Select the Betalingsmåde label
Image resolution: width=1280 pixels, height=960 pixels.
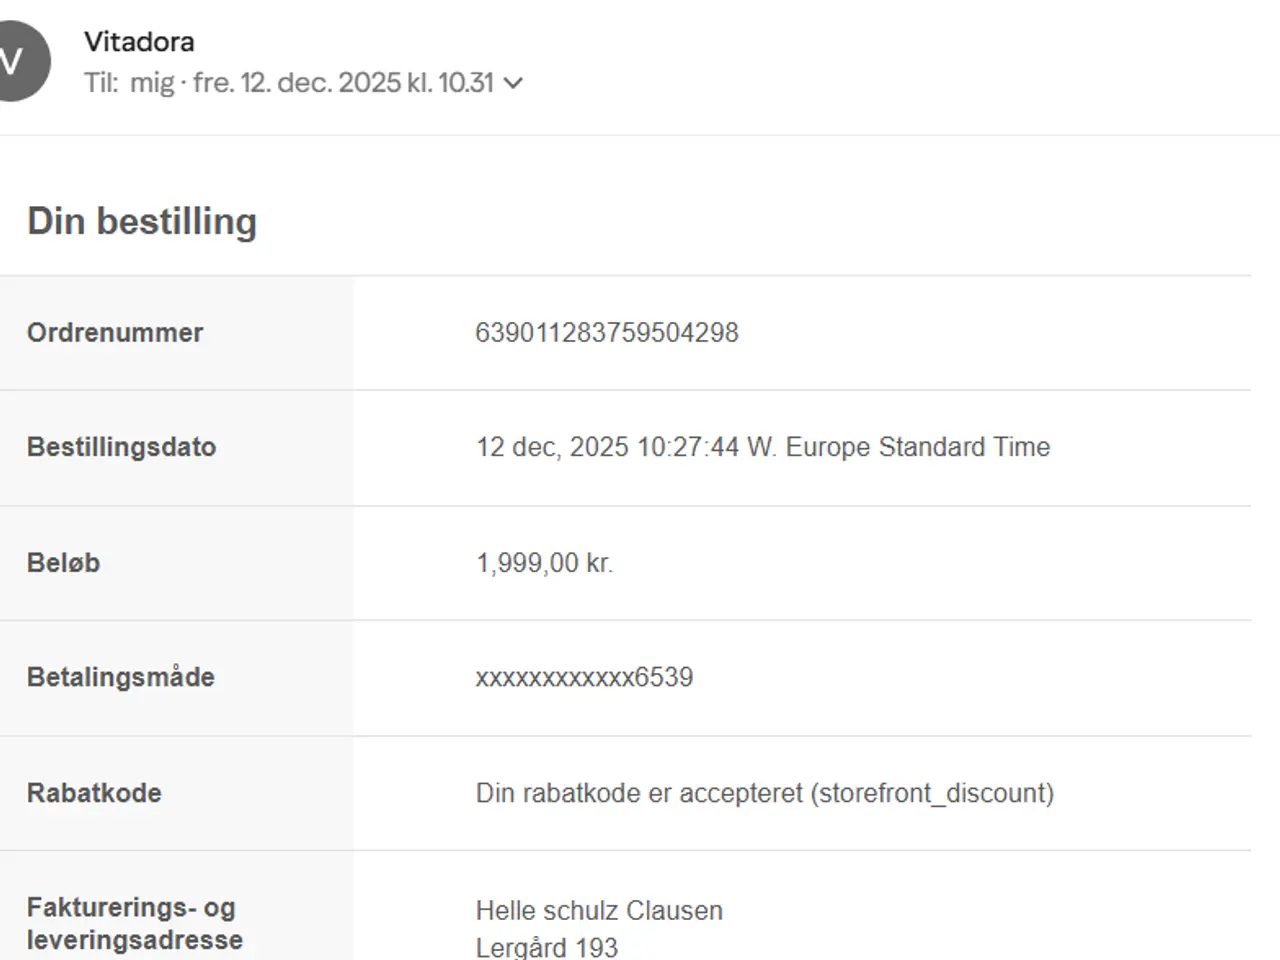121,677
